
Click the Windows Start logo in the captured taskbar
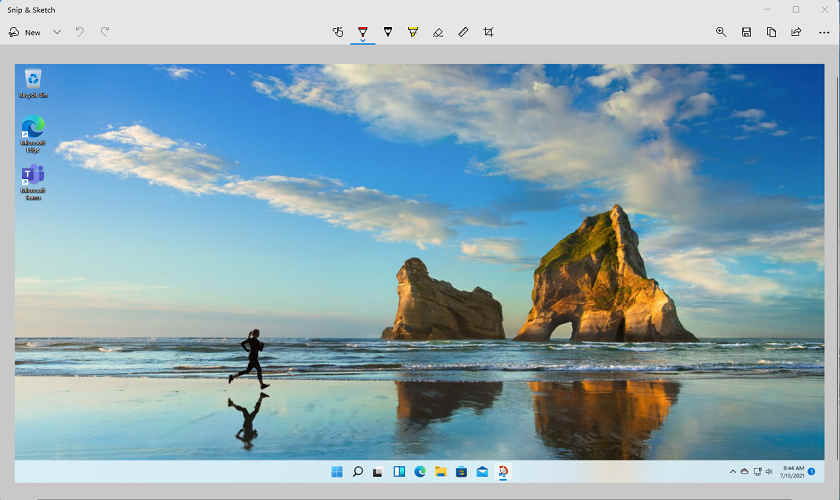point(336,471)
